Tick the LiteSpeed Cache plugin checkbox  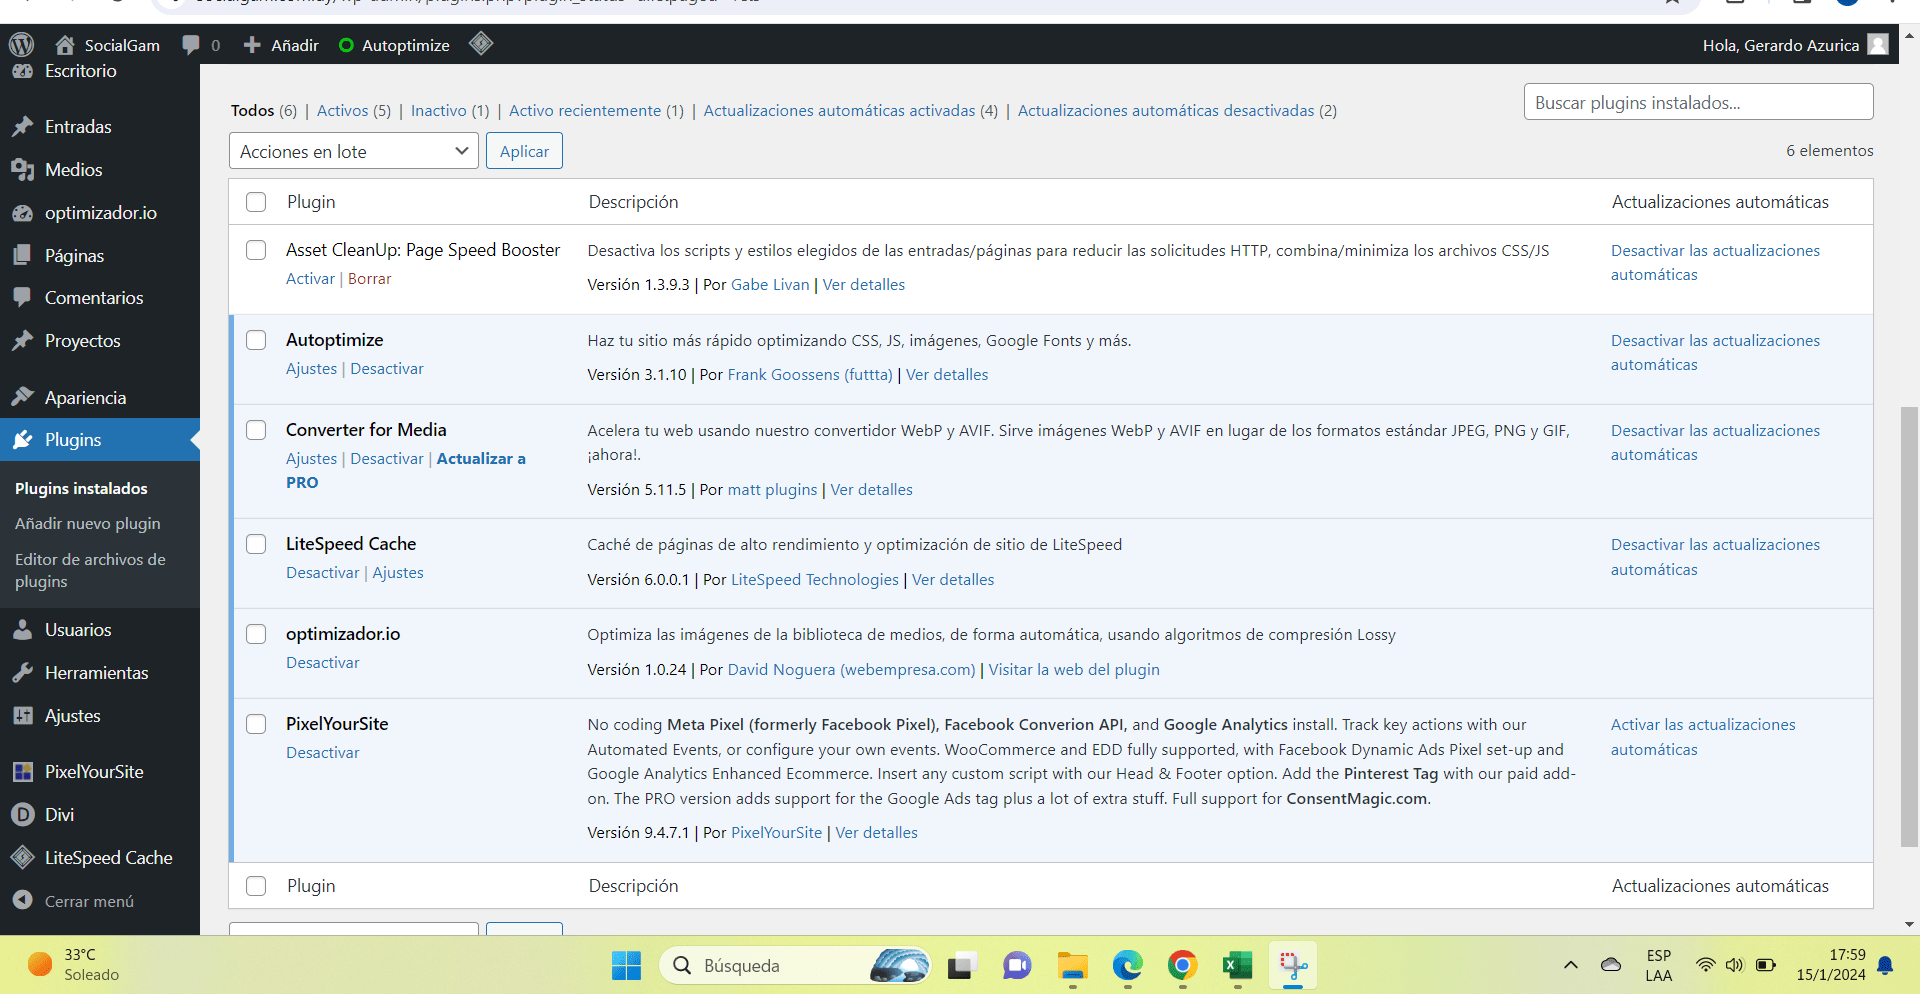[x=256, y=544]
